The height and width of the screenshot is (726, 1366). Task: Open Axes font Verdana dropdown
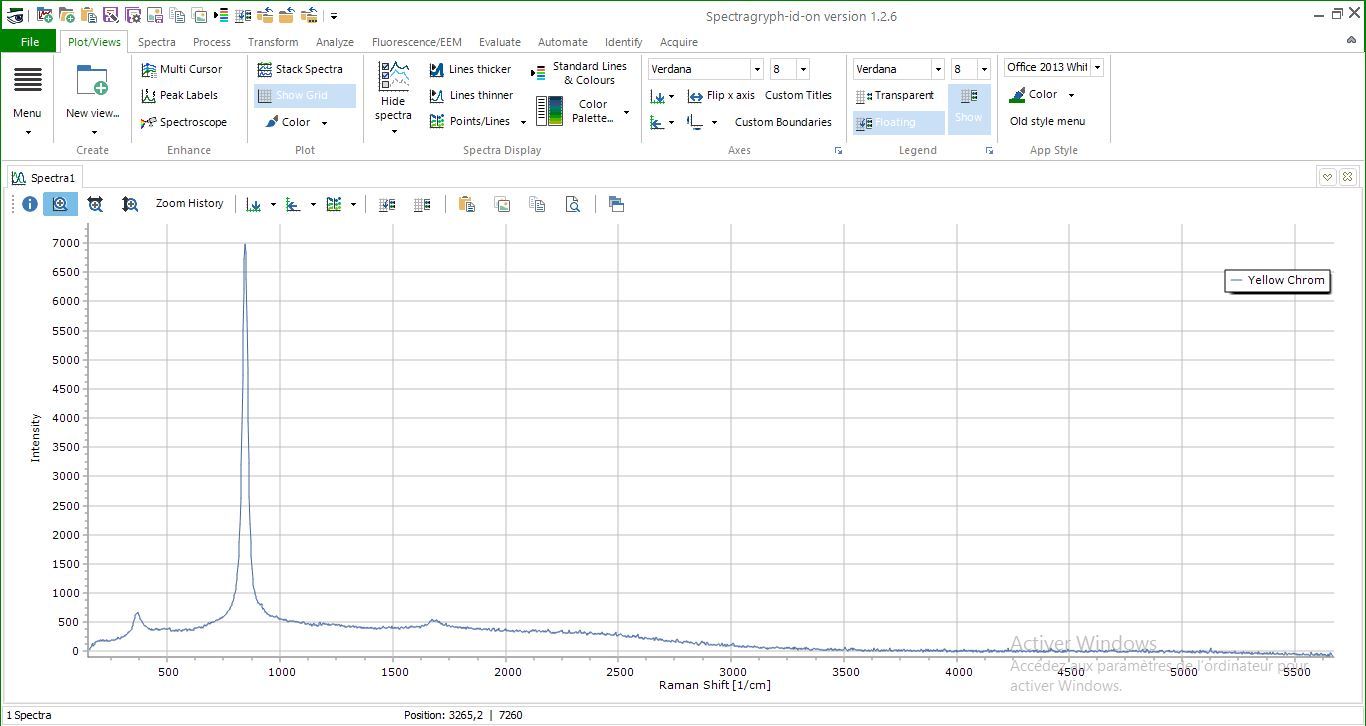coord(757,69)
